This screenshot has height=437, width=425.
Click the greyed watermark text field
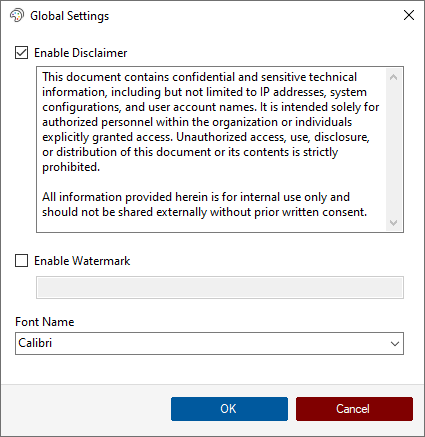(x=220, y=287)
